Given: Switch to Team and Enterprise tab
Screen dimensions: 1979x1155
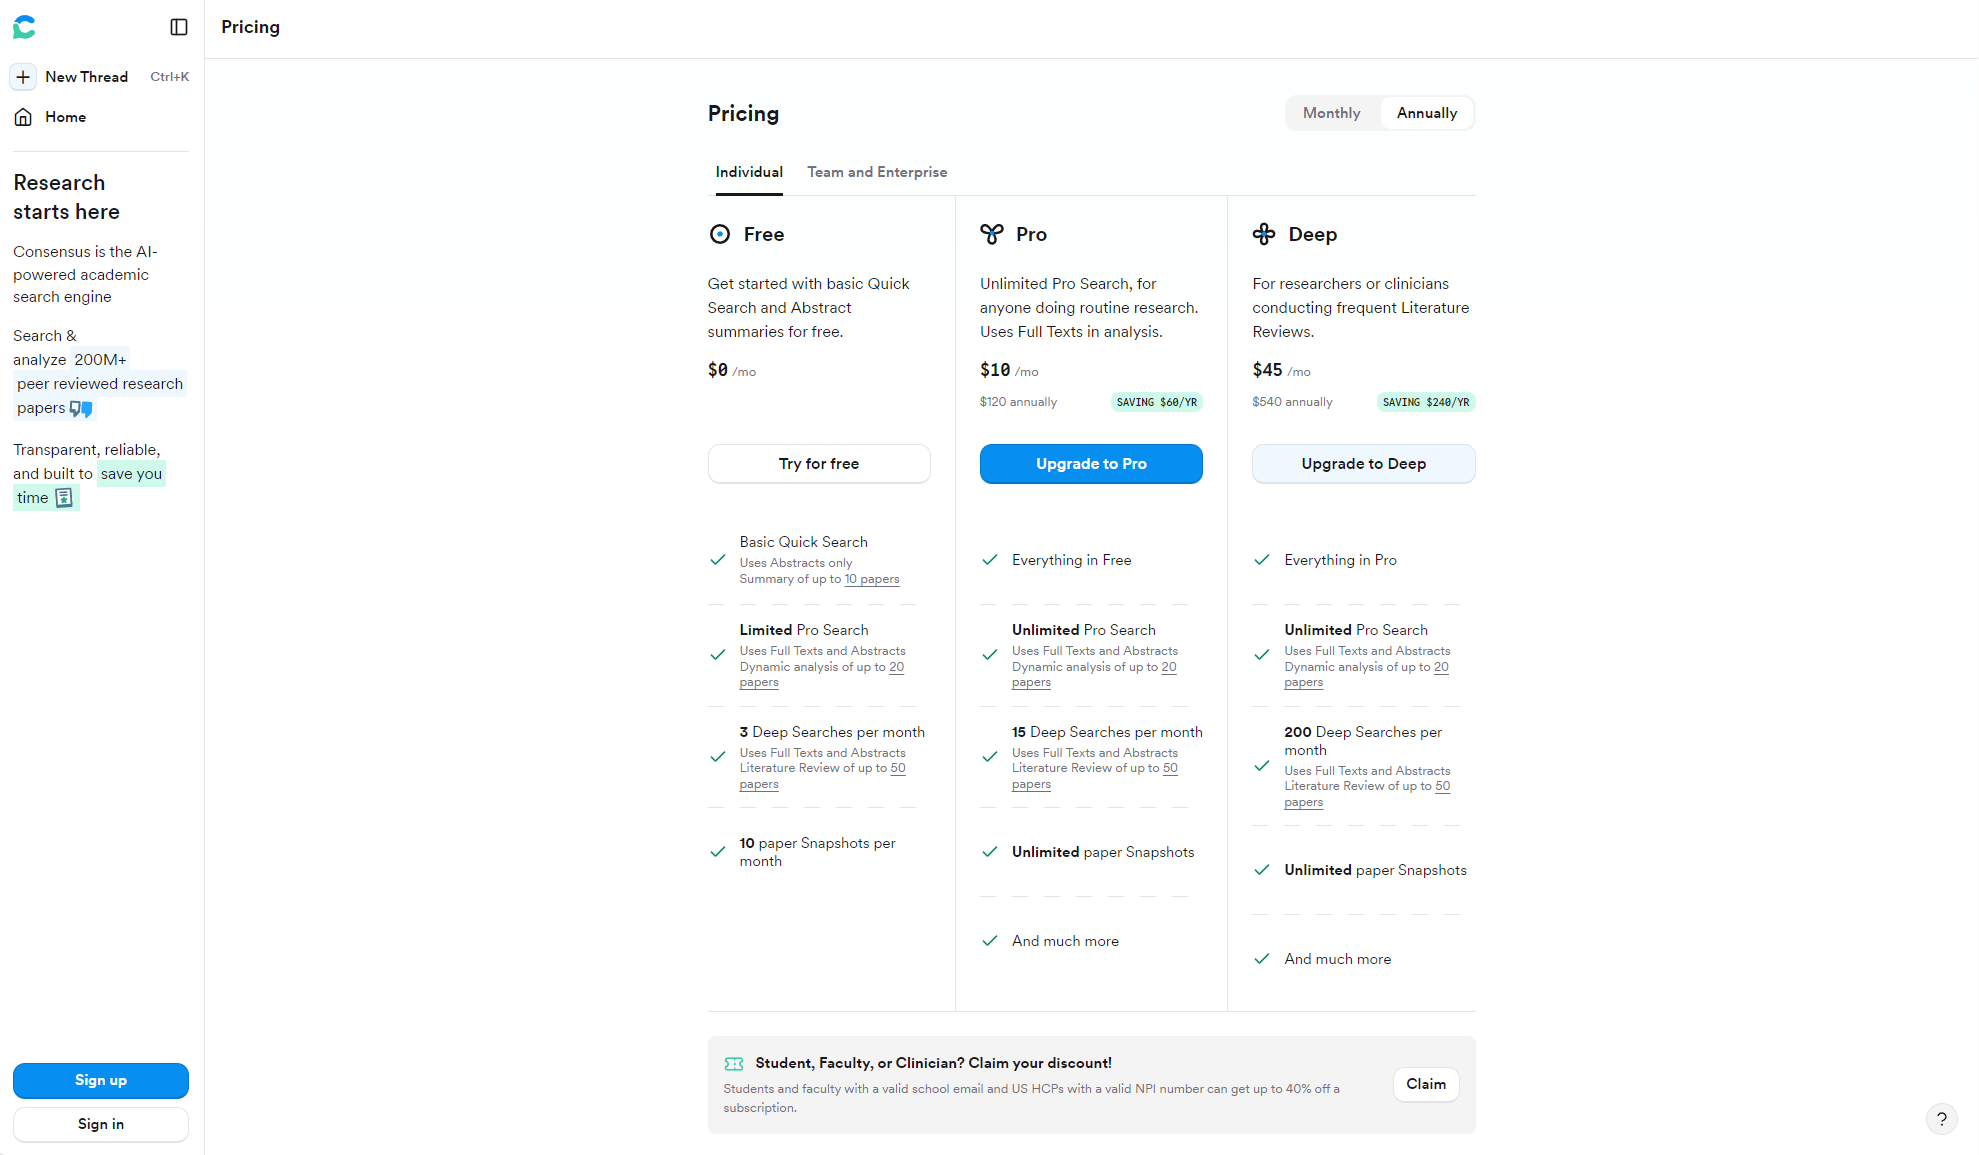Looking at the screenshot, I should (x=877, y=172).
